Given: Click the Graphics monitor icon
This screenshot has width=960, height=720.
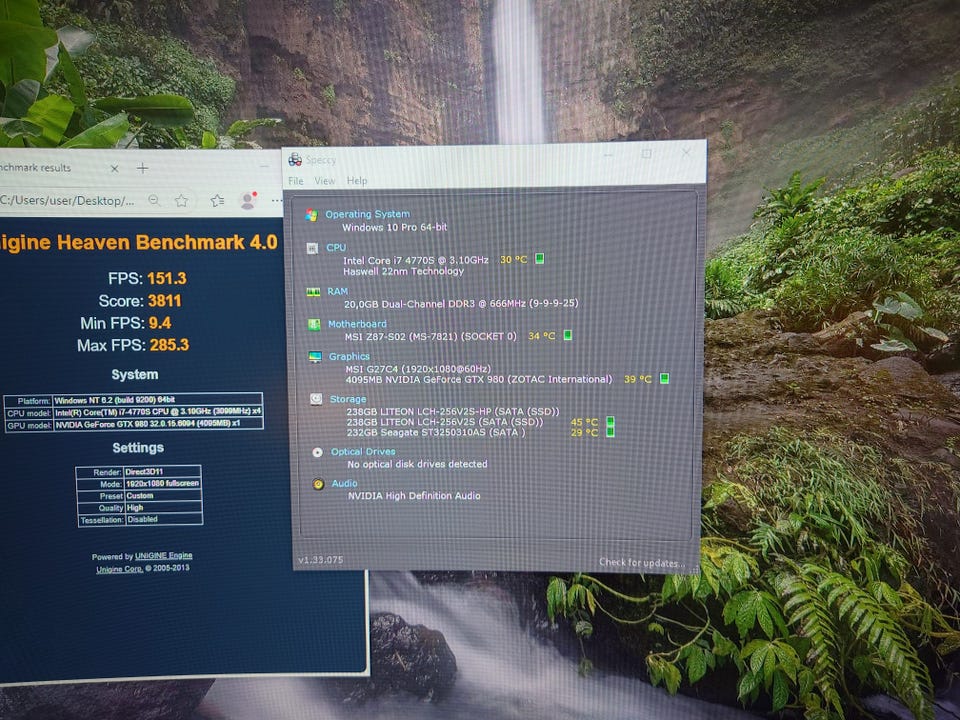Looking at the screenshot, I should point(314,356).
